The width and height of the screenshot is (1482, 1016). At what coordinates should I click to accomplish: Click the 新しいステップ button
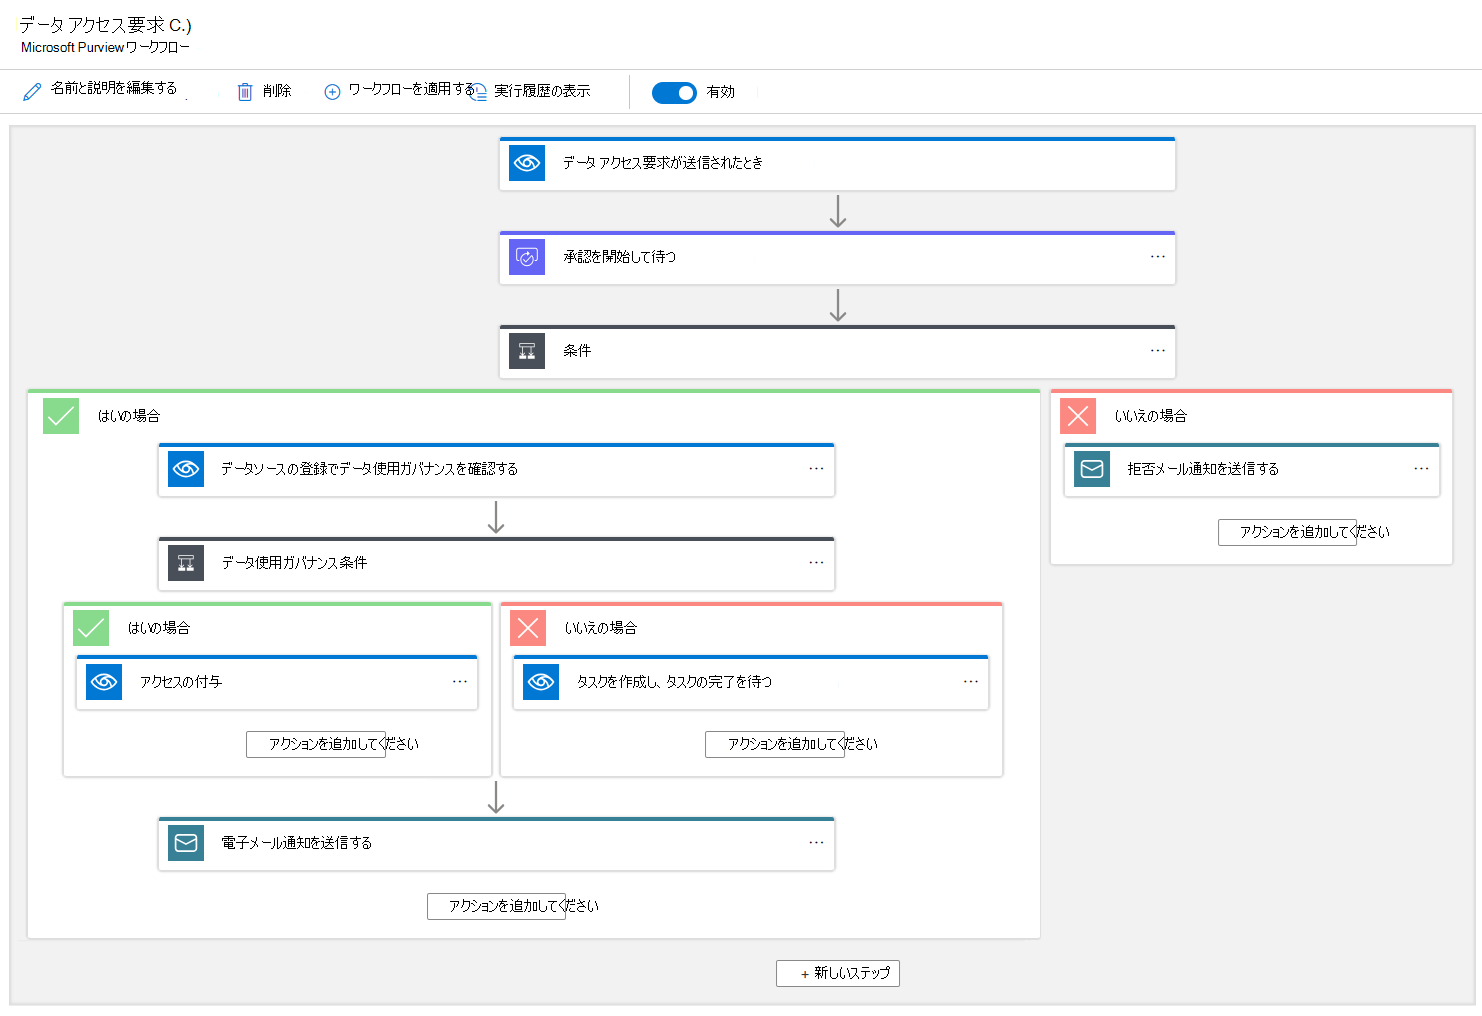tap(838, 973)
